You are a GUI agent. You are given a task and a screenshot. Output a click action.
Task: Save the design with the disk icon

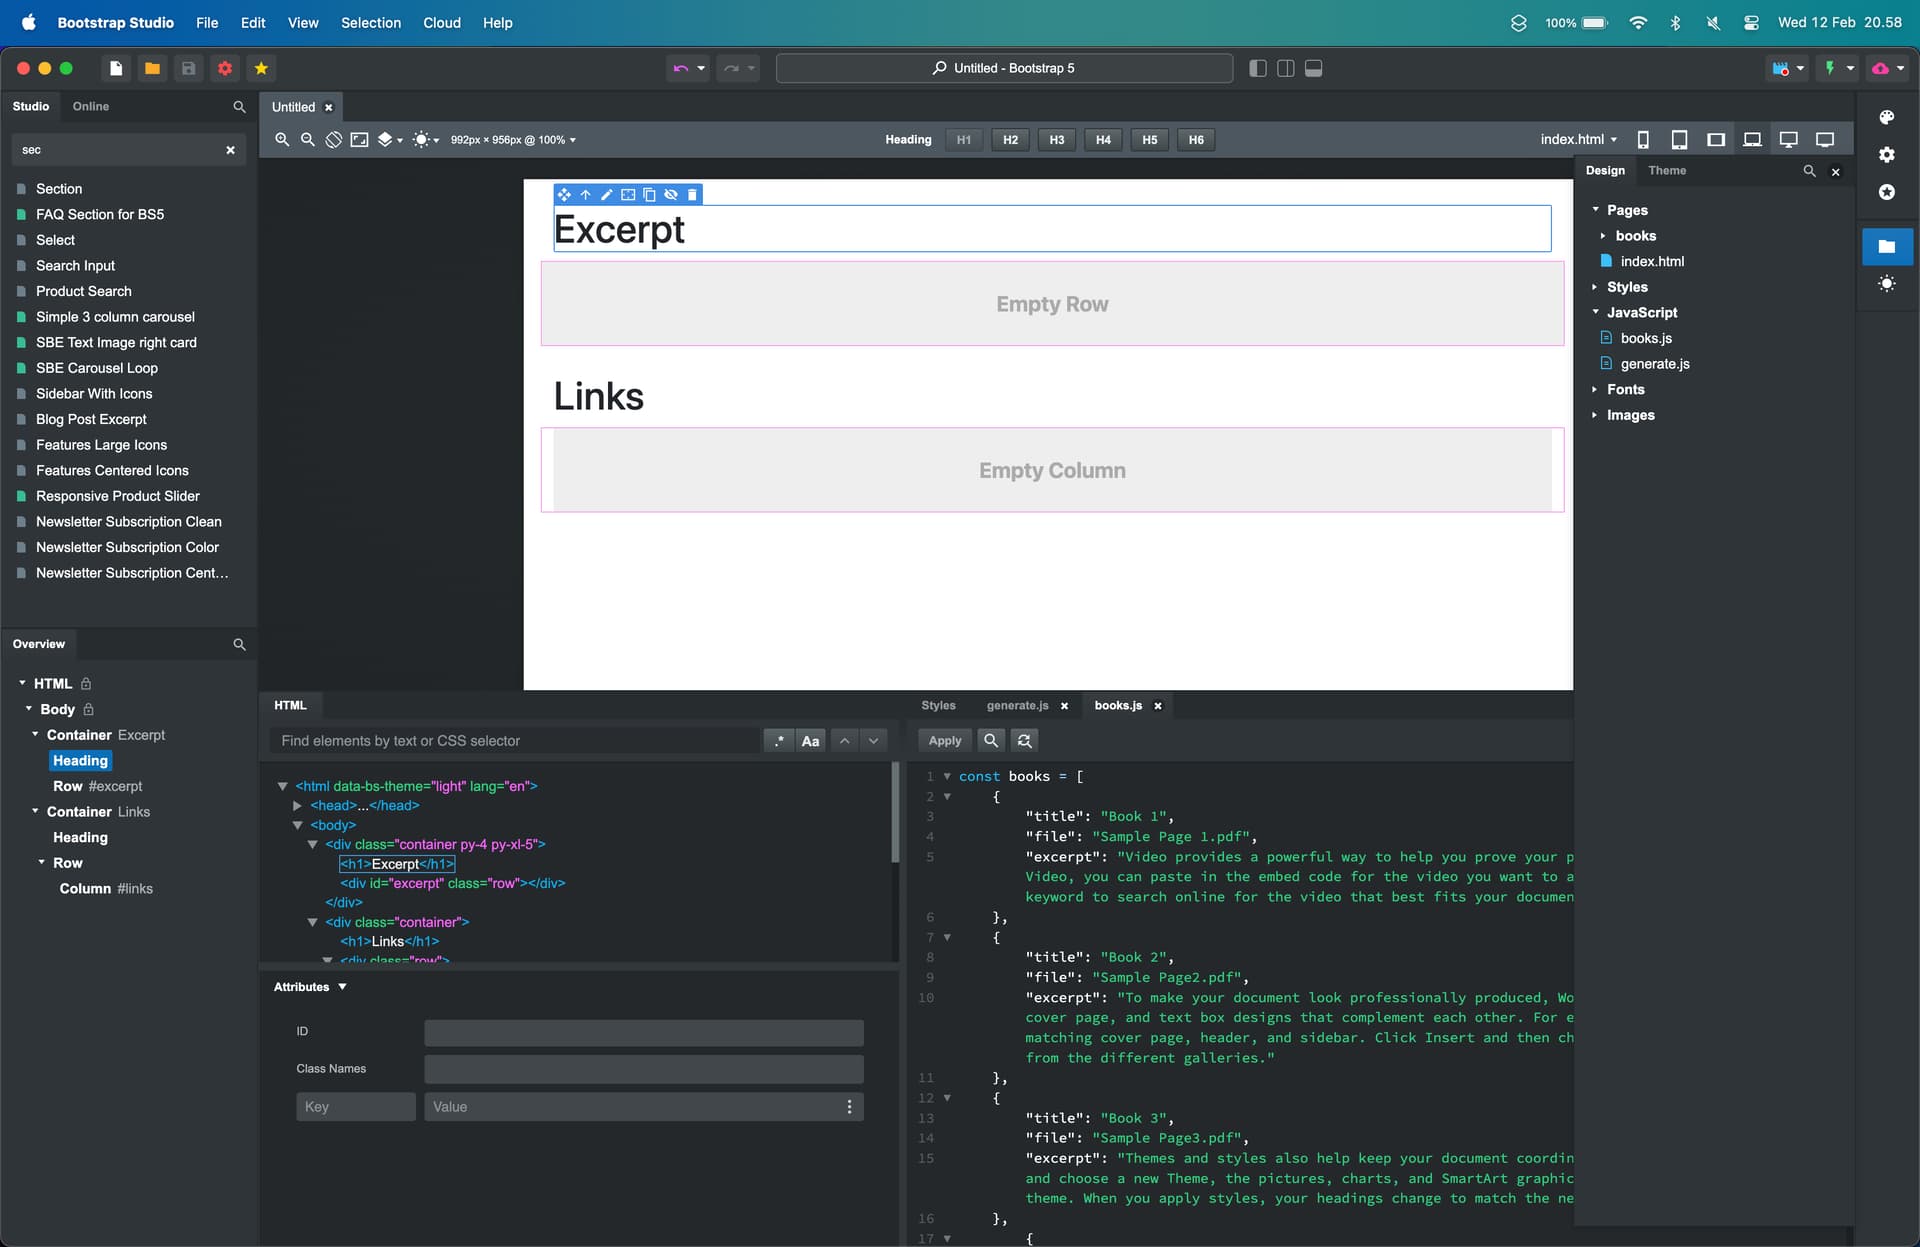[188, 68]
